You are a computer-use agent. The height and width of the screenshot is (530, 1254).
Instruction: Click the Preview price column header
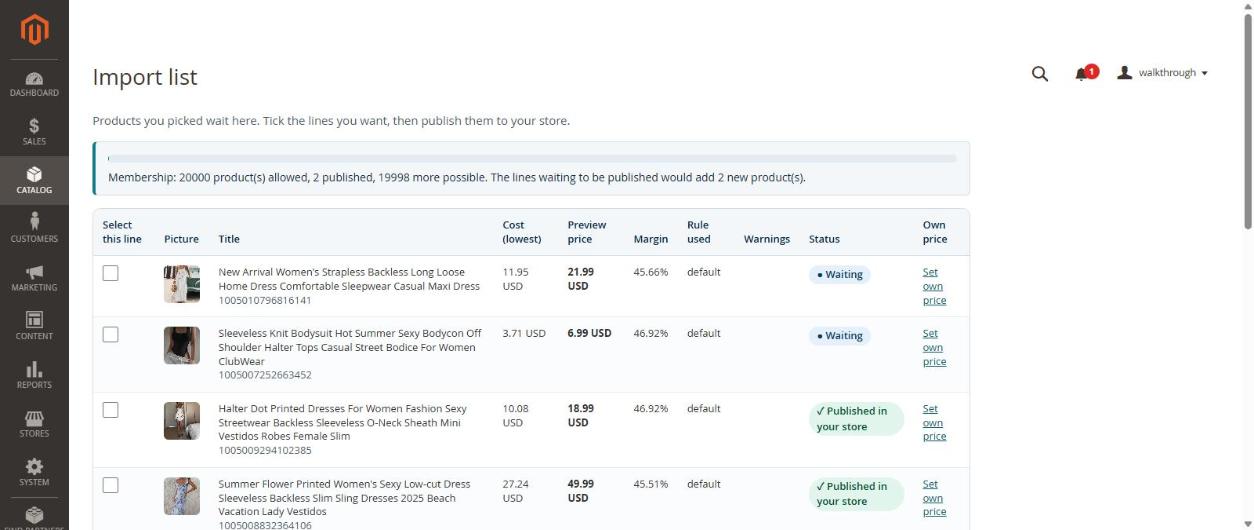click(587, 232)
